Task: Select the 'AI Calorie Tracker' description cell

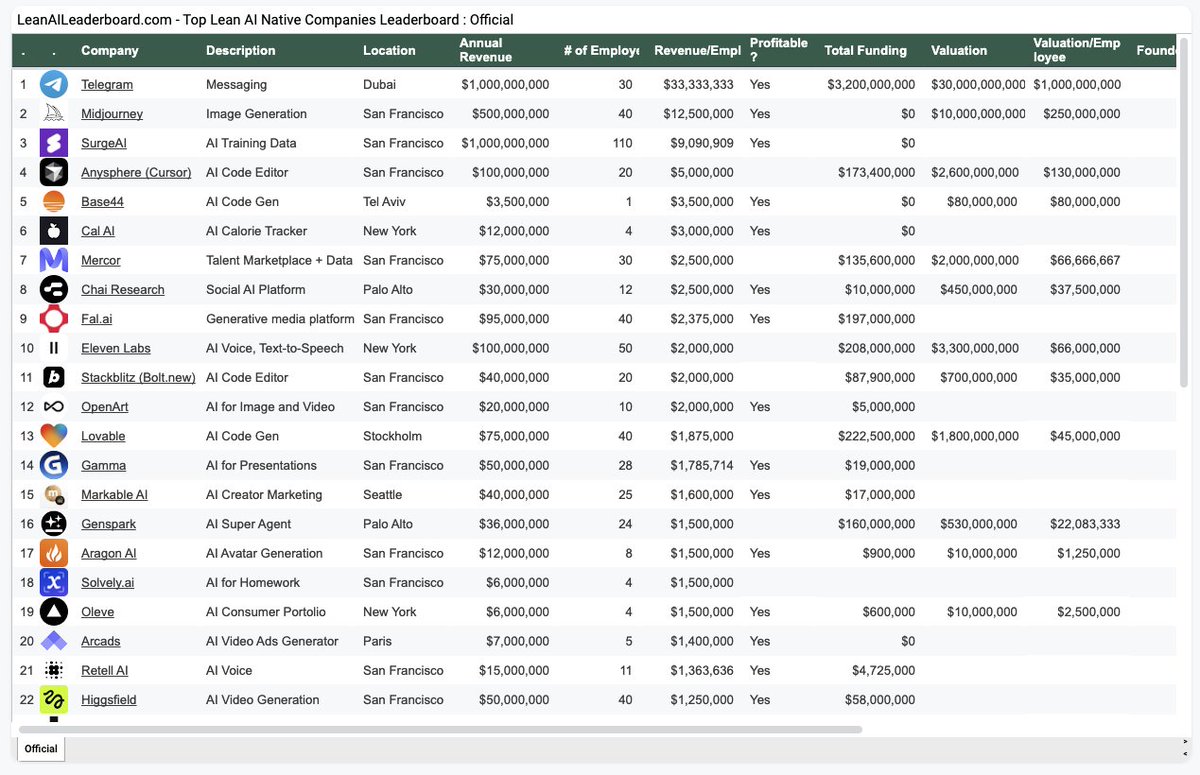Action: (x=256, y=231)
